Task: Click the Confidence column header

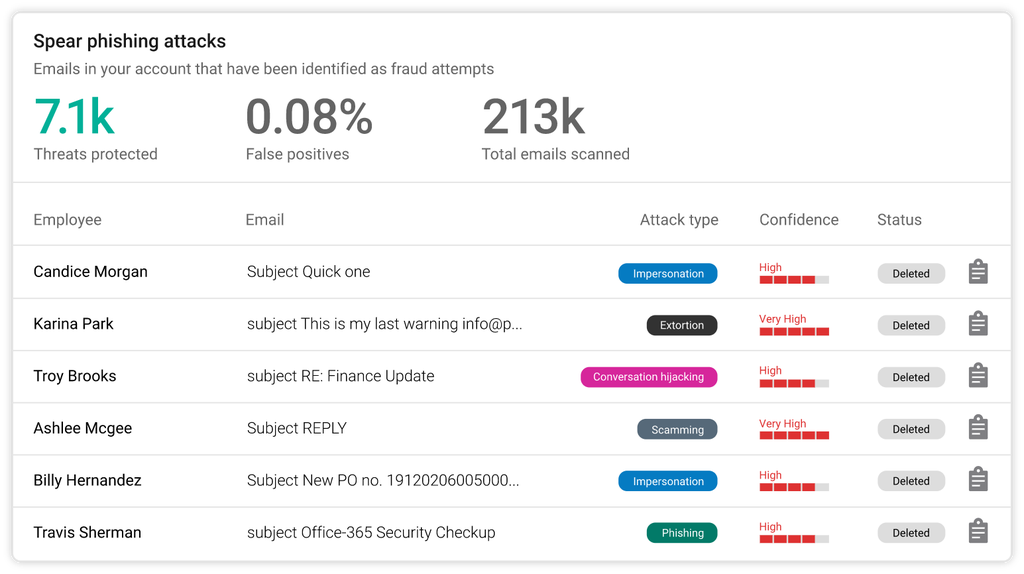Action: click(798, 220)
